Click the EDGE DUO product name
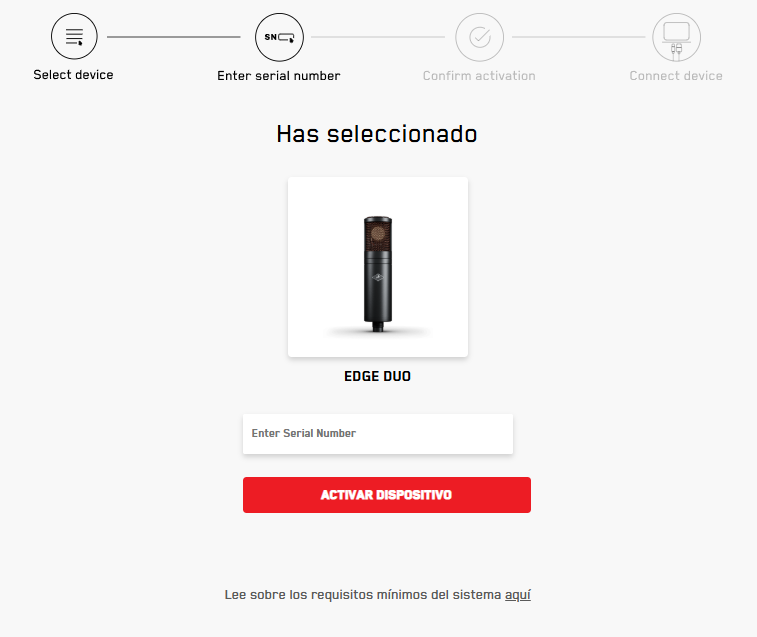Screen dimensions: 757x637 [378, 376]
